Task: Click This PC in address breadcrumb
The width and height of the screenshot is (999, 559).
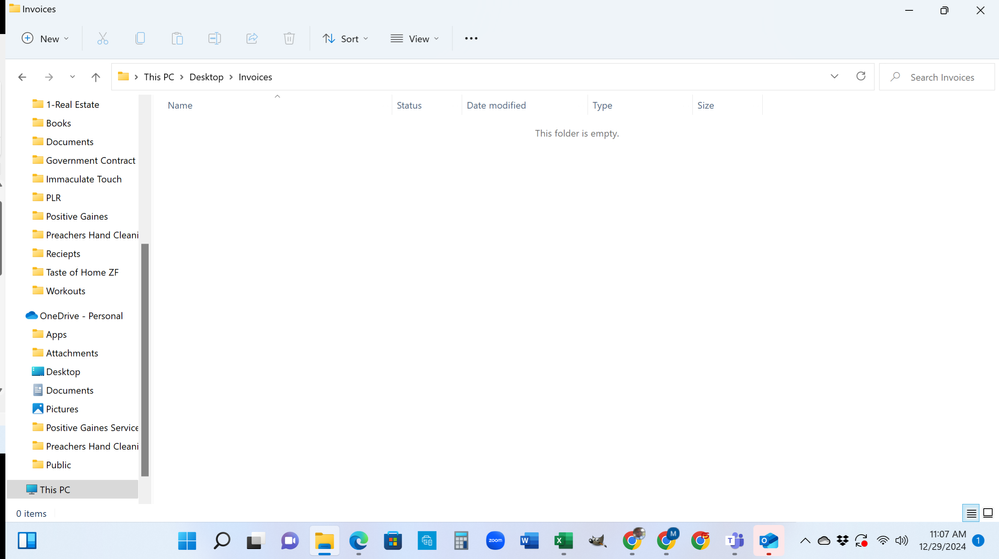Action: [x=159, y=77]
